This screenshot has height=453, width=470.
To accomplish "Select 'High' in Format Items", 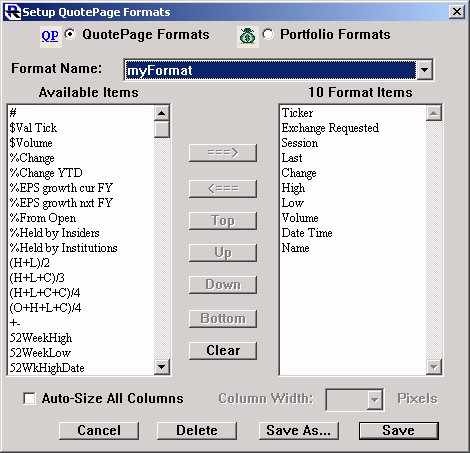I will (353, 188).
